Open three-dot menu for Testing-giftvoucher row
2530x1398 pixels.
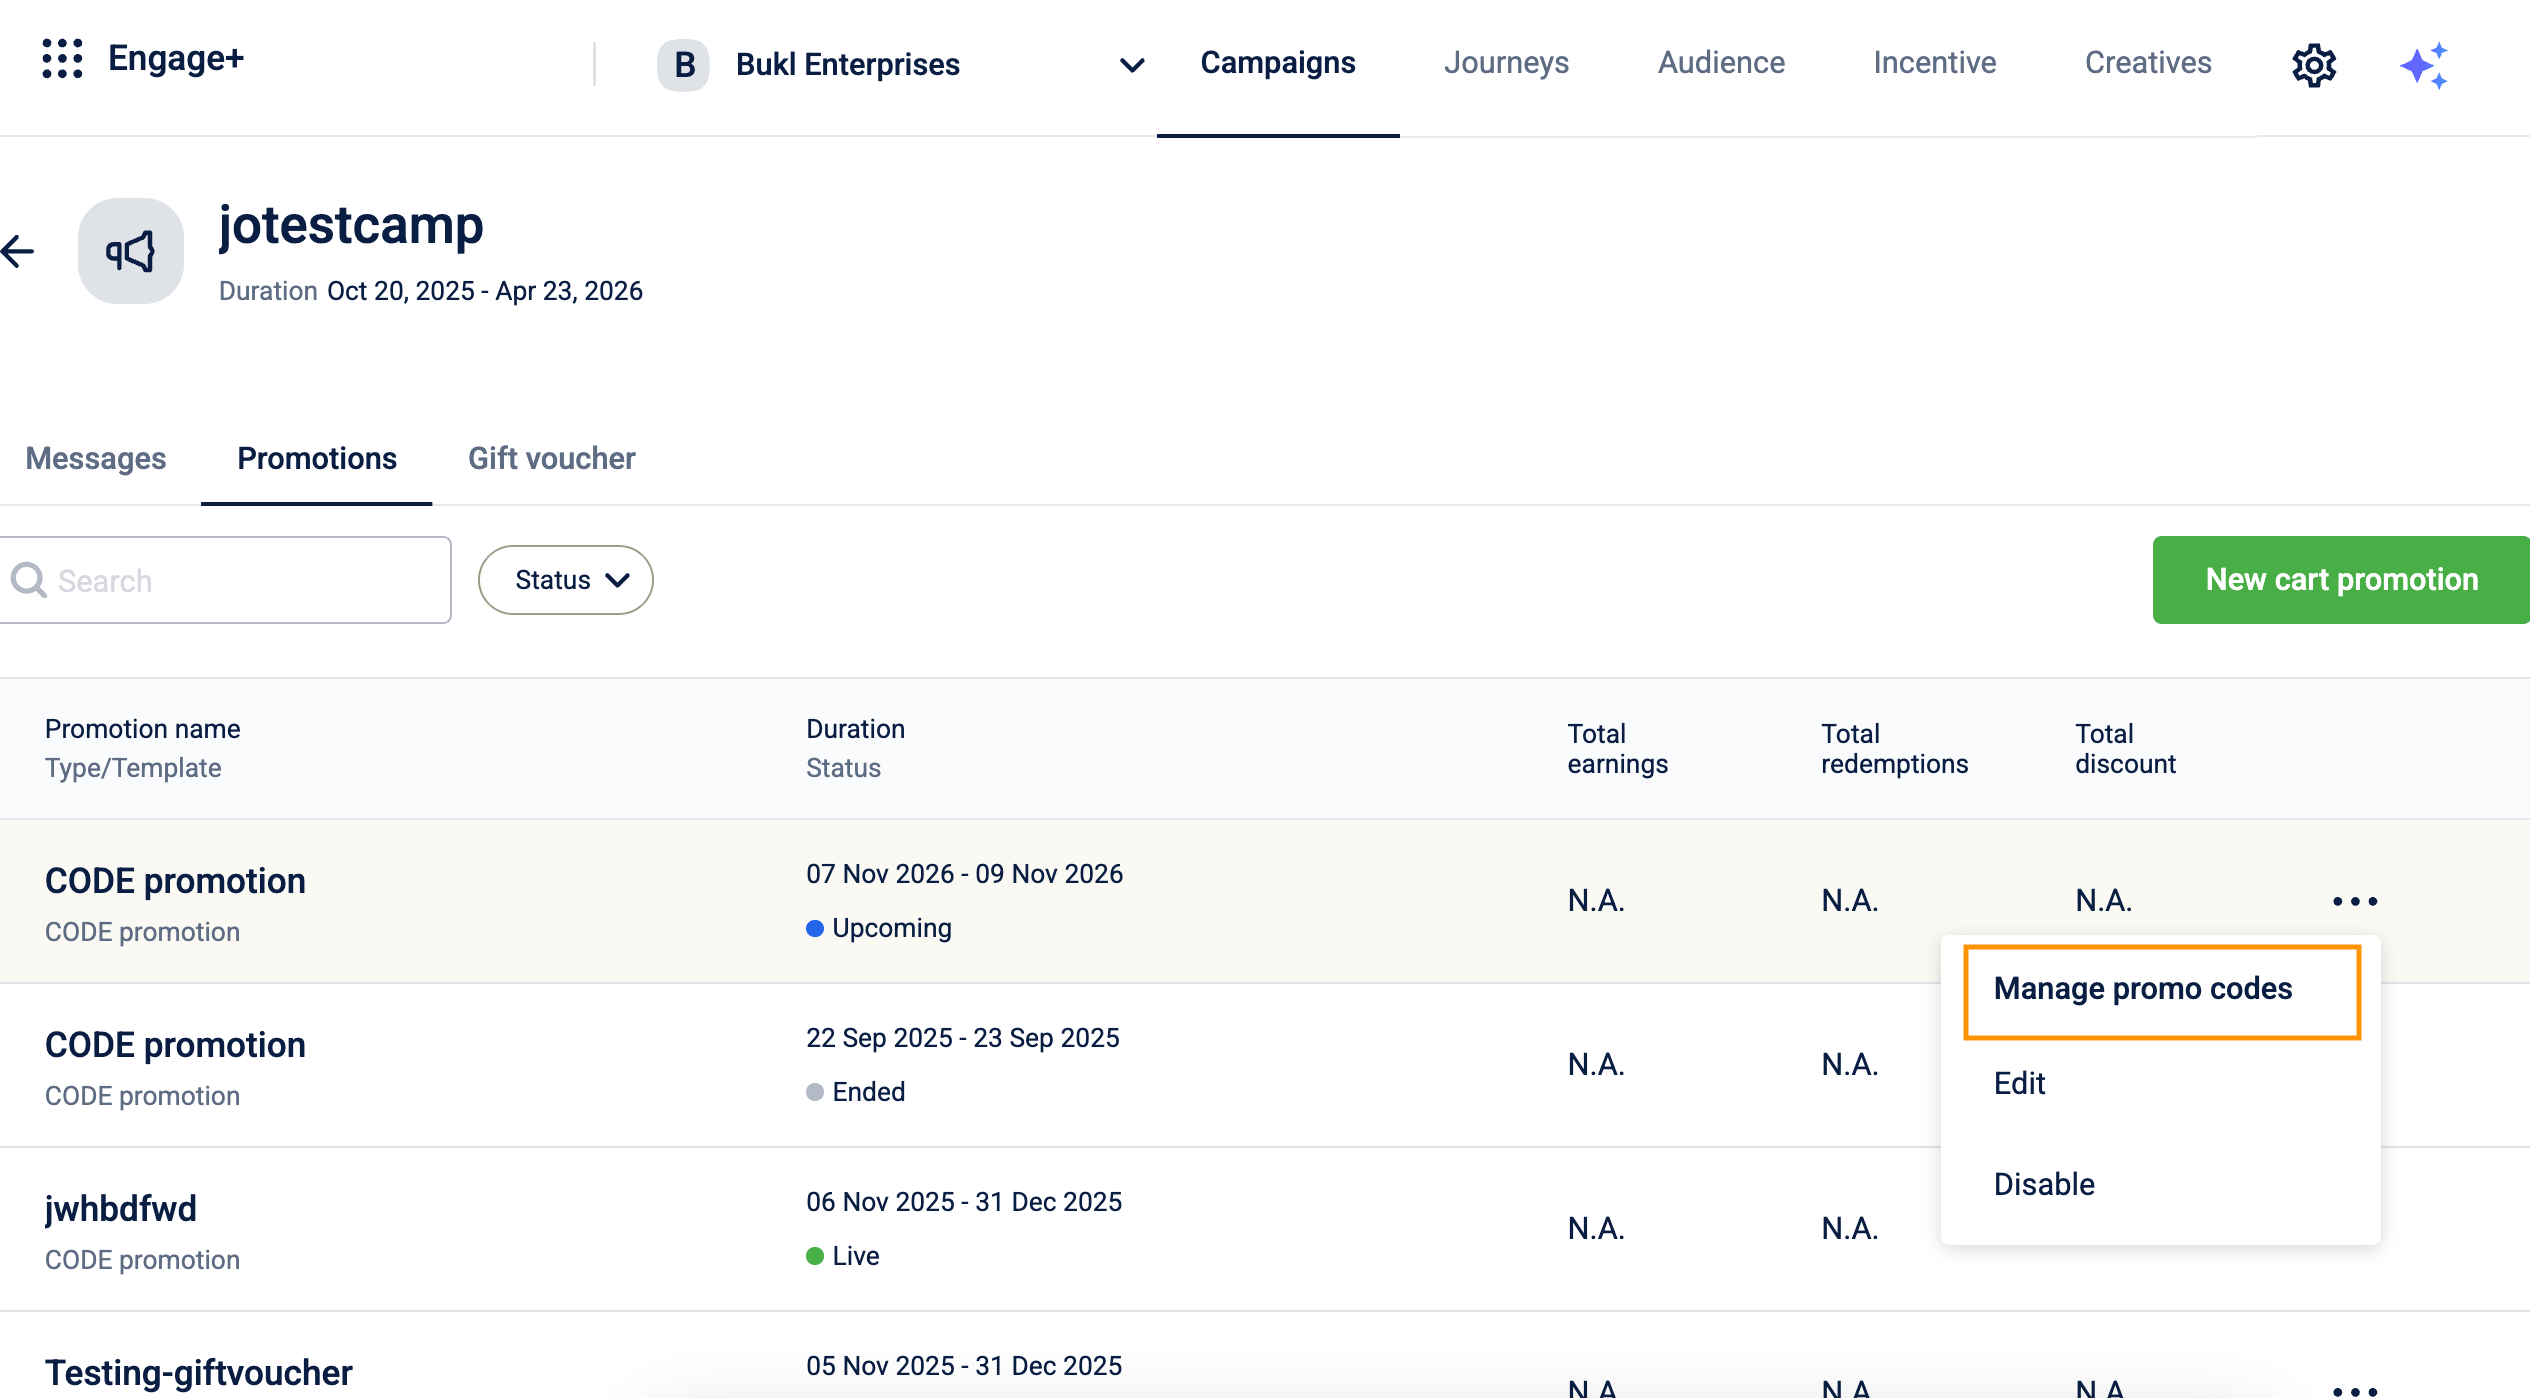pos(2355,1389)
